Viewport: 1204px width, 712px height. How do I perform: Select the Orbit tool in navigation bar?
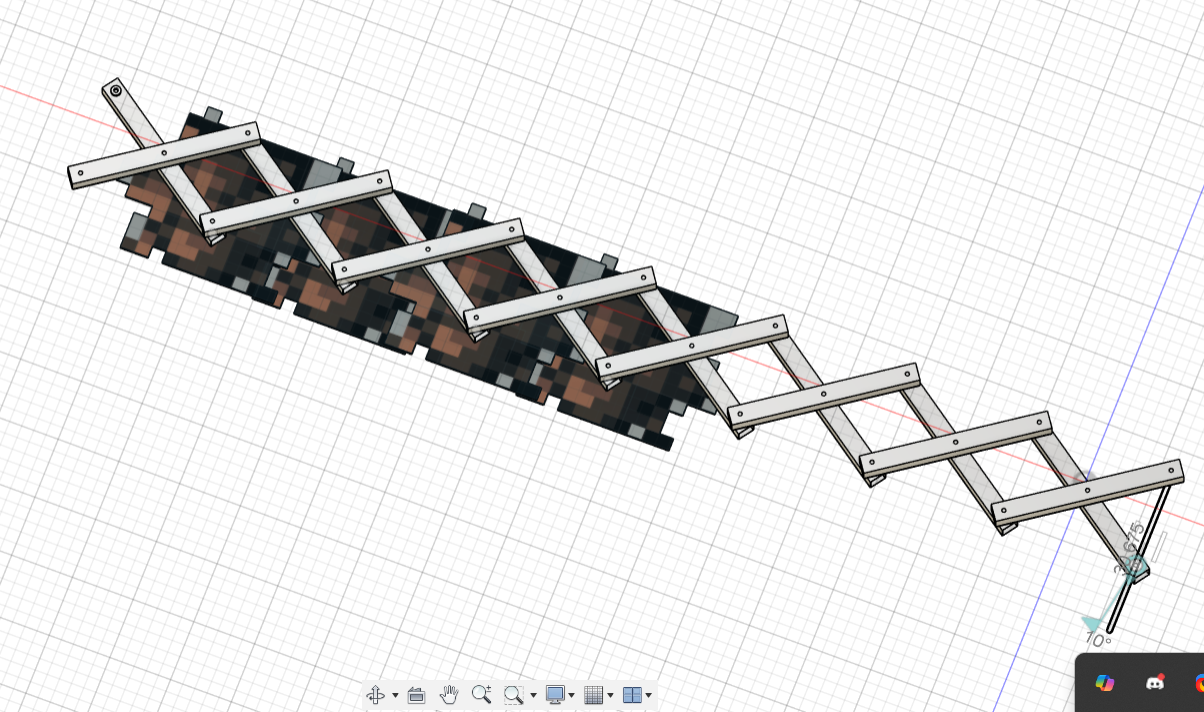[376, 695]
